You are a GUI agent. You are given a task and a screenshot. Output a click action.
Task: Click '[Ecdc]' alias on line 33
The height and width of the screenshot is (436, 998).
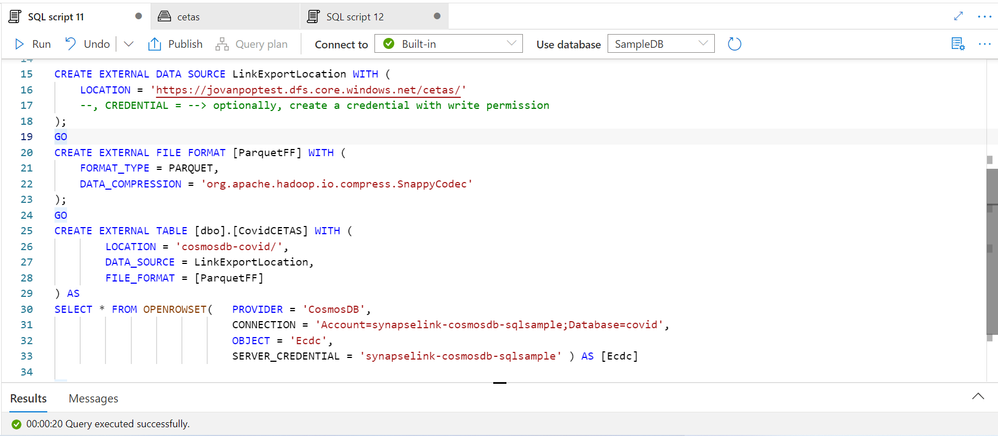pos(619,356)
